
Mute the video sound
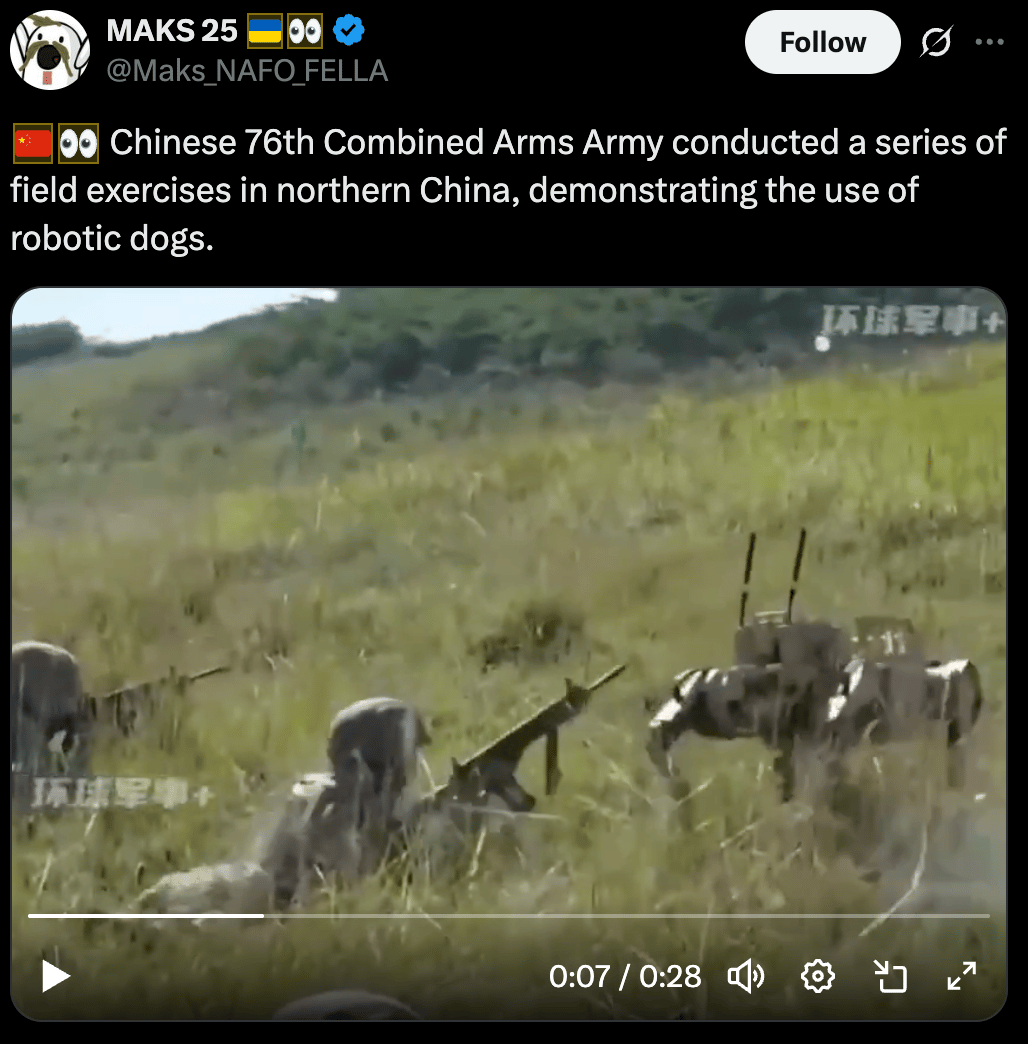click(x=746, y=977)
